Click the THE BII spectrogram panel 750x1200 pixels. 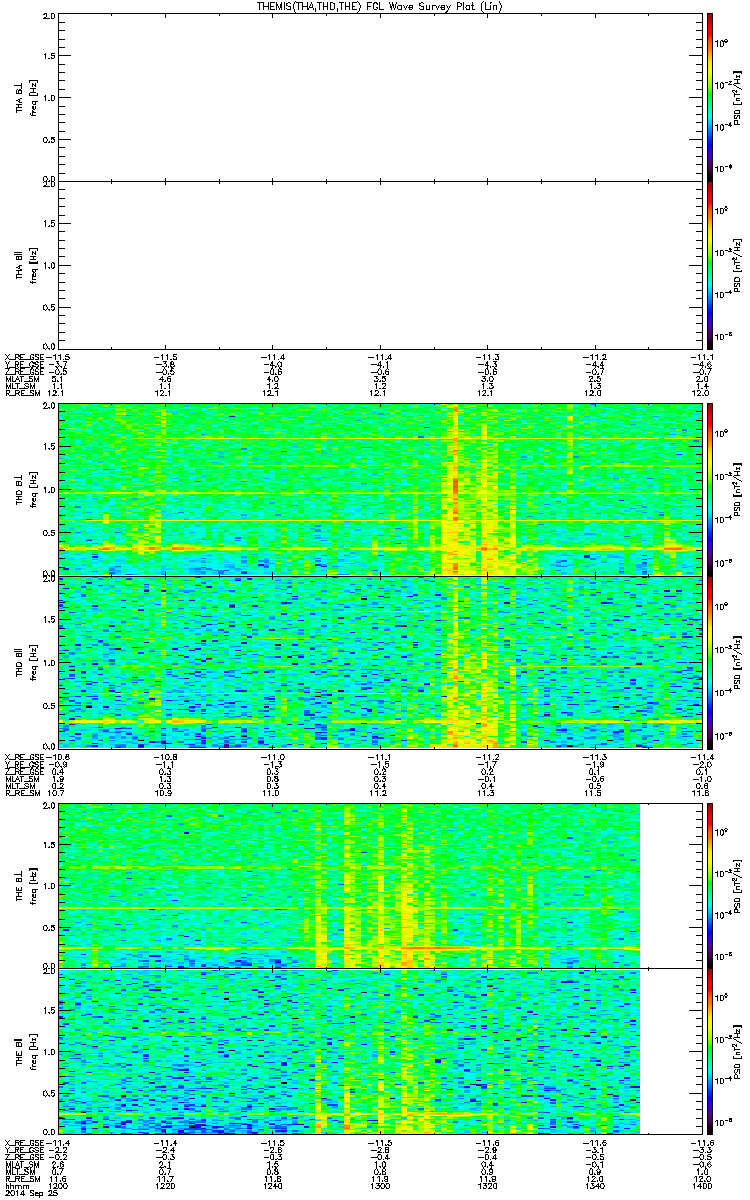pyautogui.click(x=379, y=1050)
